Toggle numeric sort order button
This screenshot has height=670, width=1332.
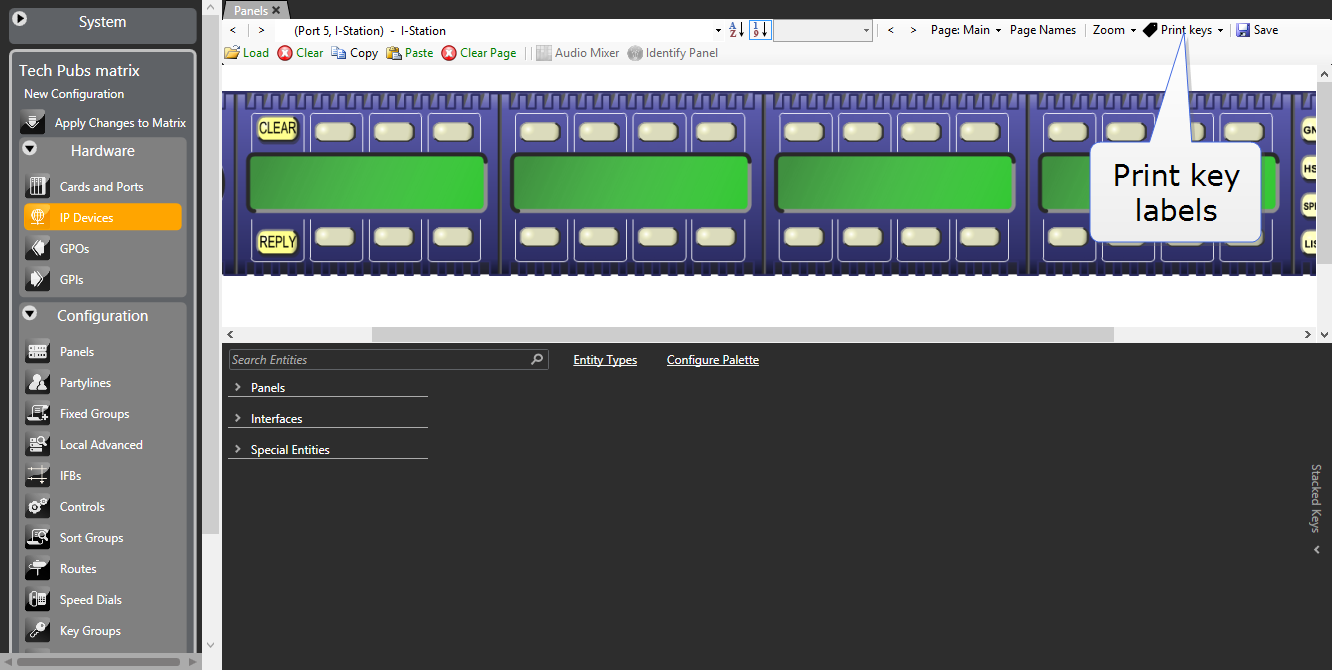pos(760,30)
